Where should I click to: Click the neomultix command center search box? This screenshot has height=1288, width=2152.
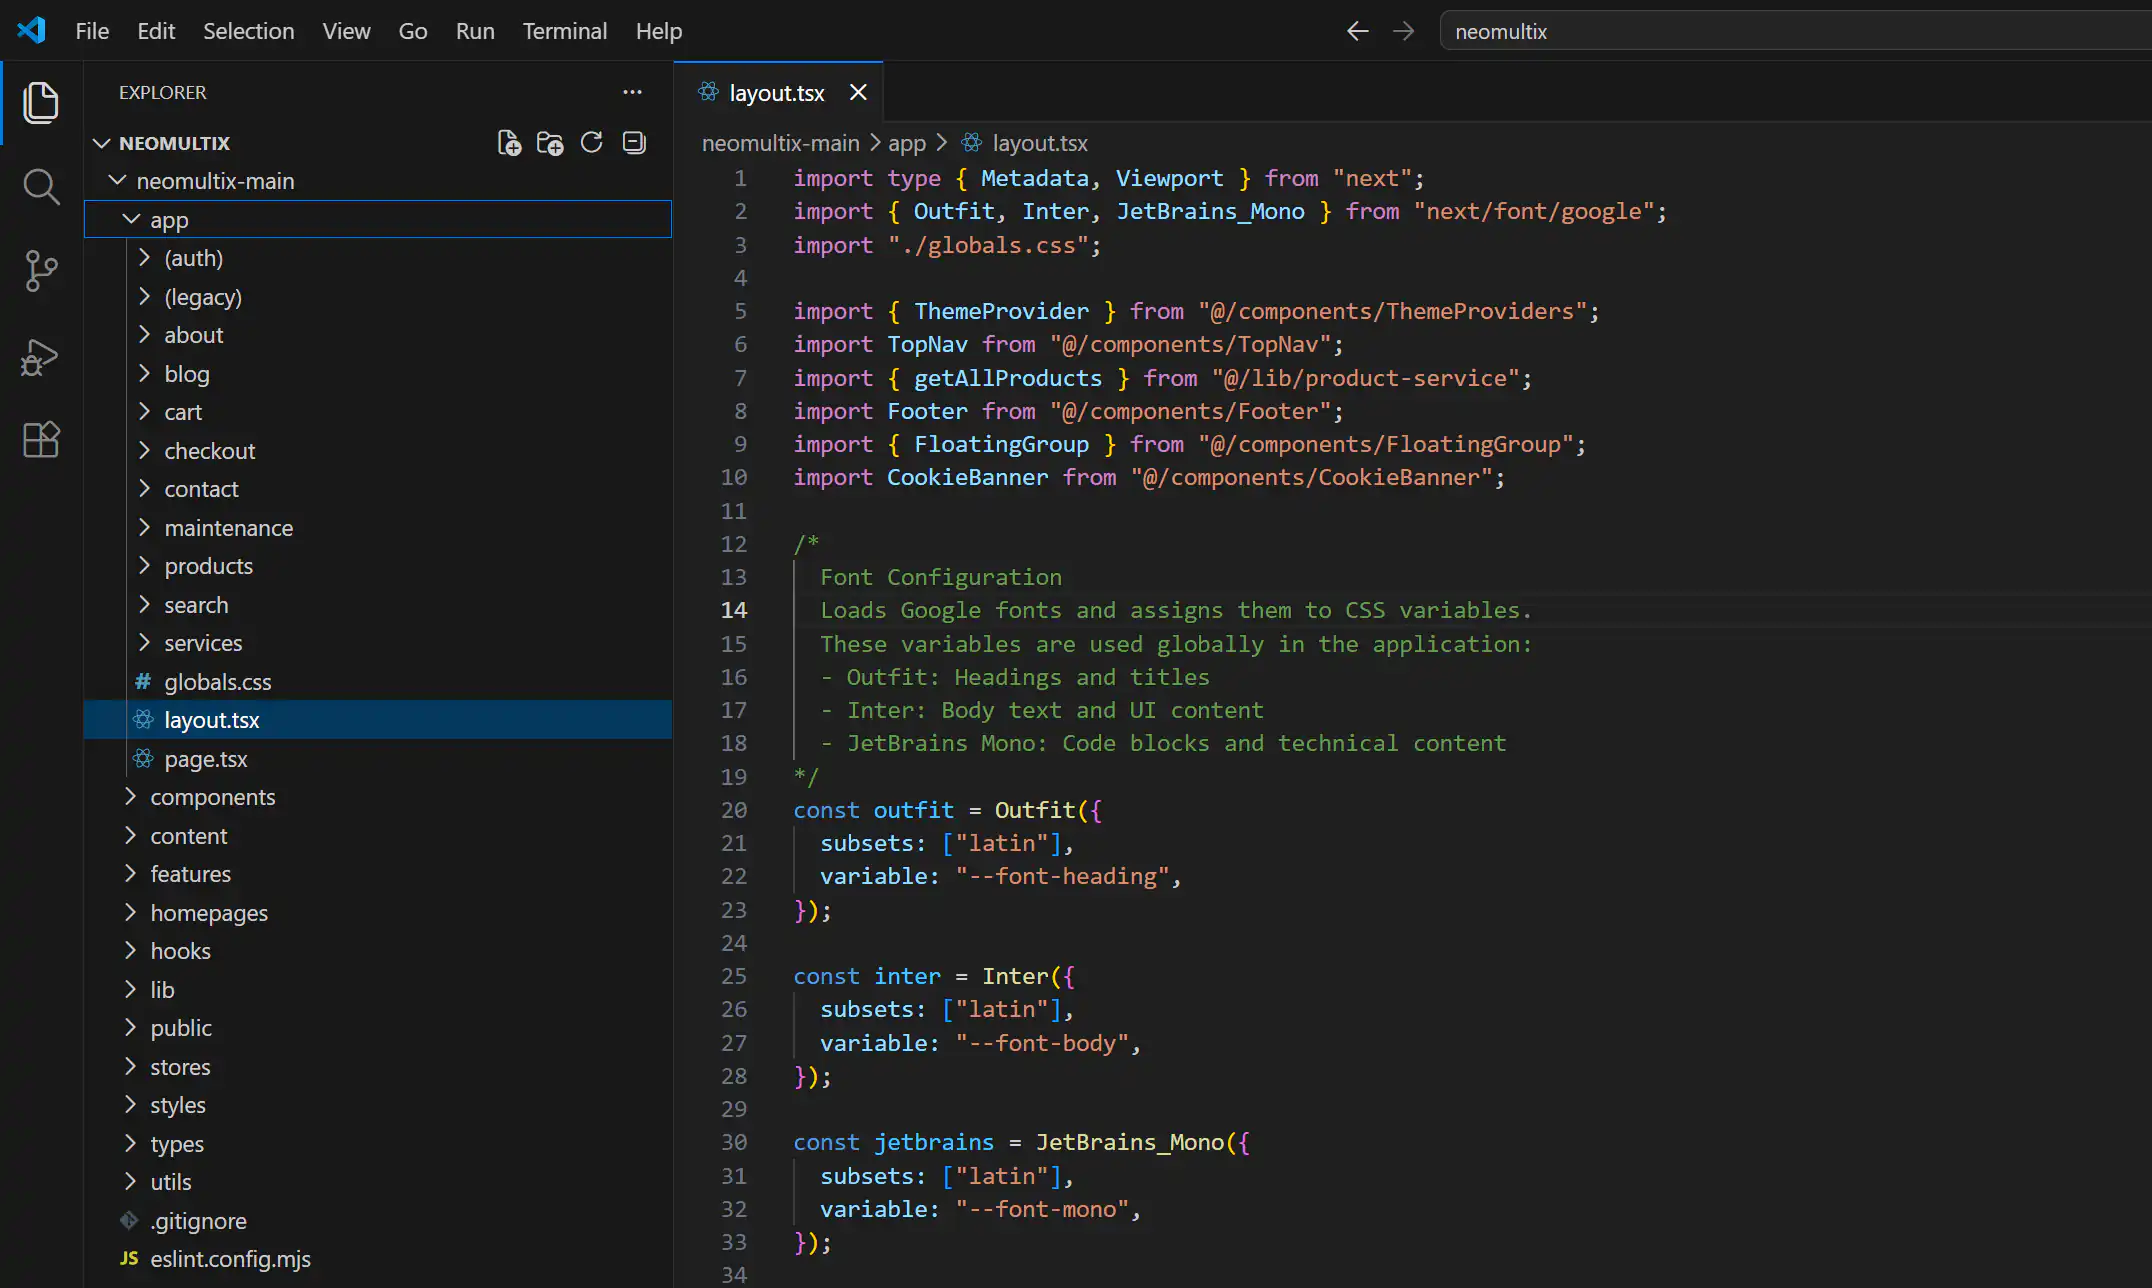point(1796,31)
